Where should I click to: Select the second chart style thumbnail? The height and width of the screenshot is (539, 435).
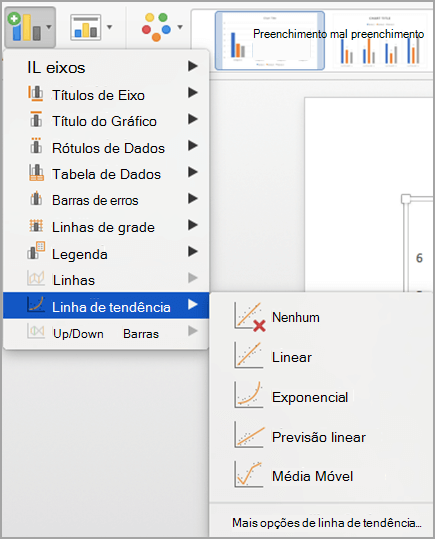[380, 41]
